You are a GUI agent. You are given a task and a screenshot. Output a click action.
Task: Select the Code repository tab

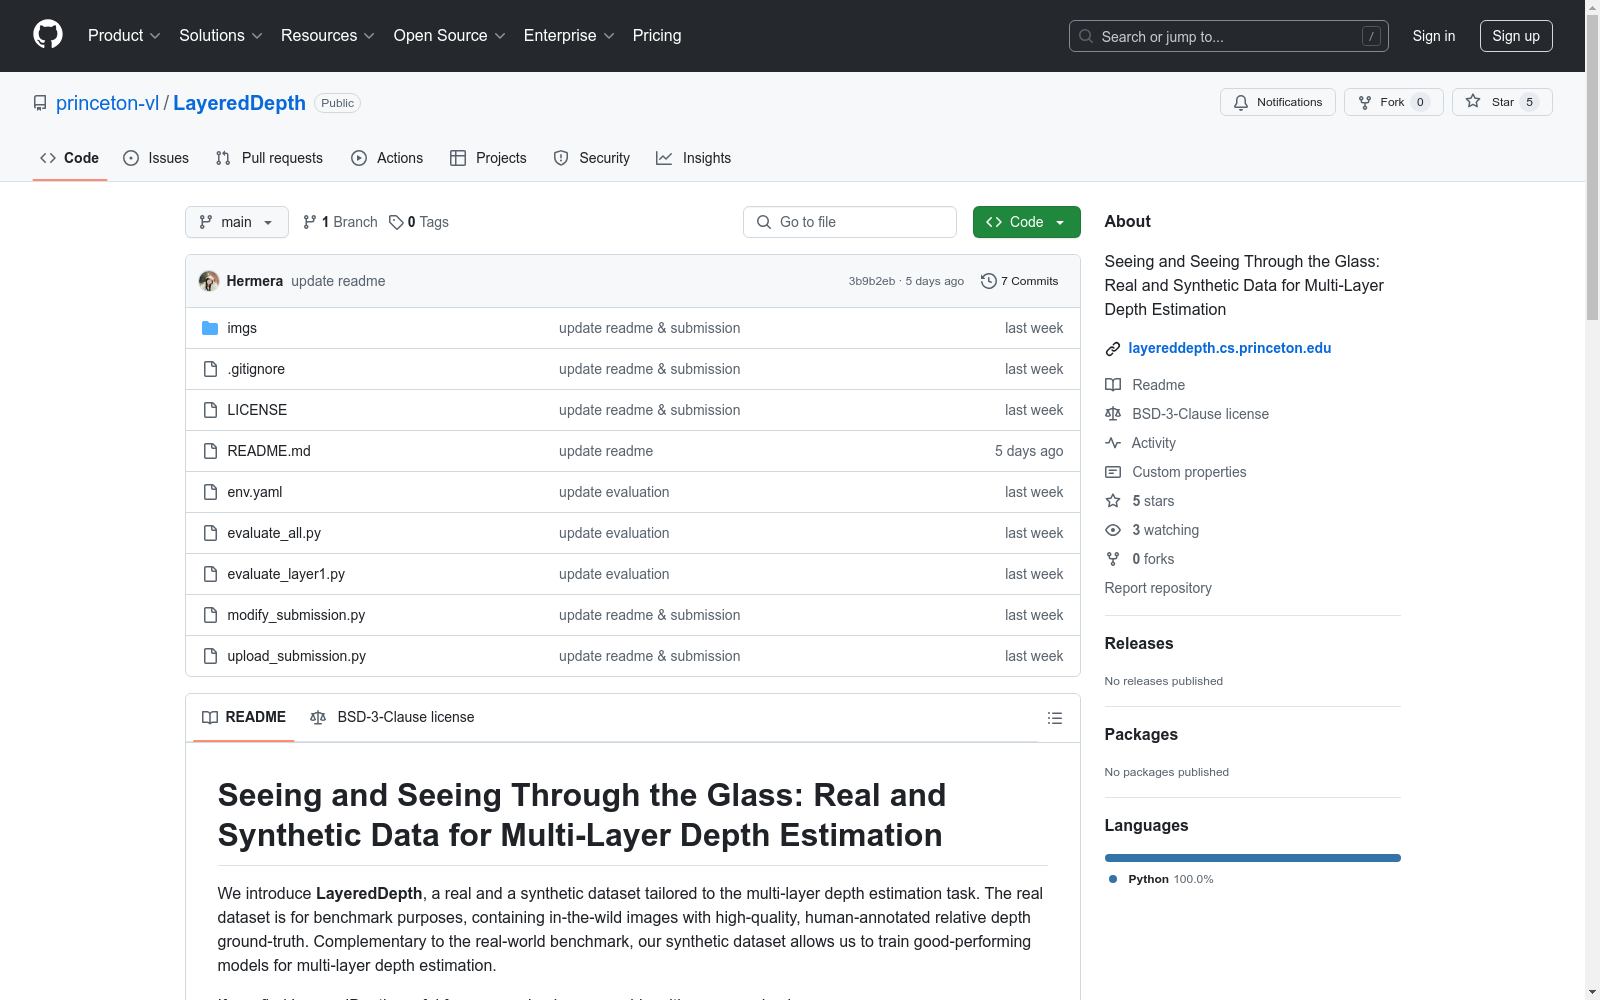point(70,158)
